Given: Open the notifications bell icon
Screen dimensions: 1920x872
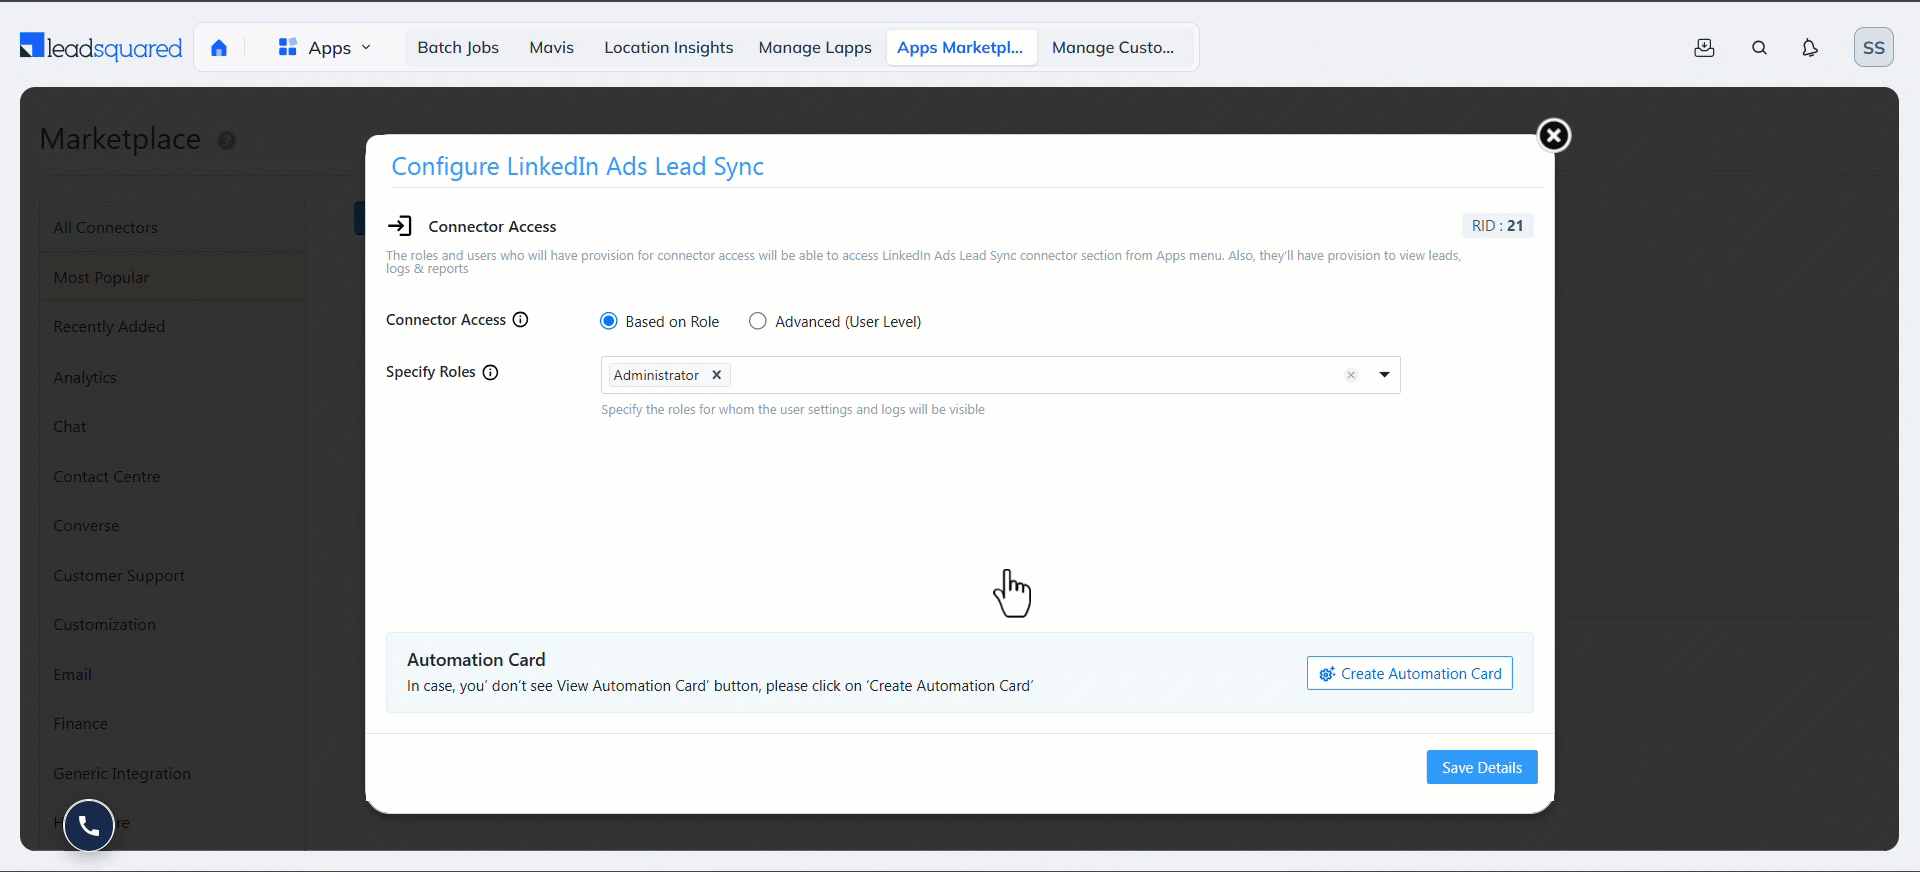Looking at the screenshot, I should point(1810,47).
